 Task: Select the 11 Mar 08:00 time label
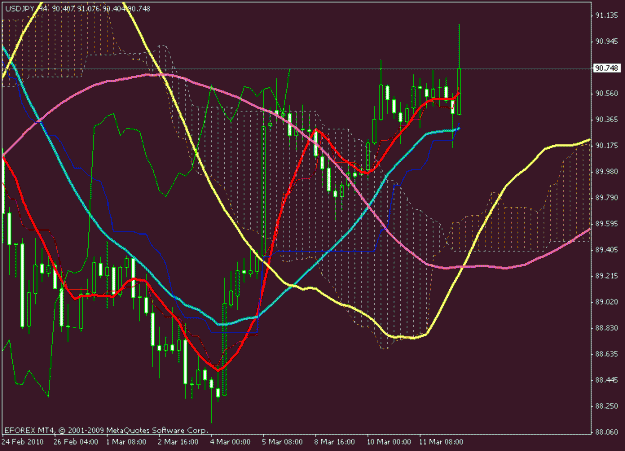tap(441, 442)
